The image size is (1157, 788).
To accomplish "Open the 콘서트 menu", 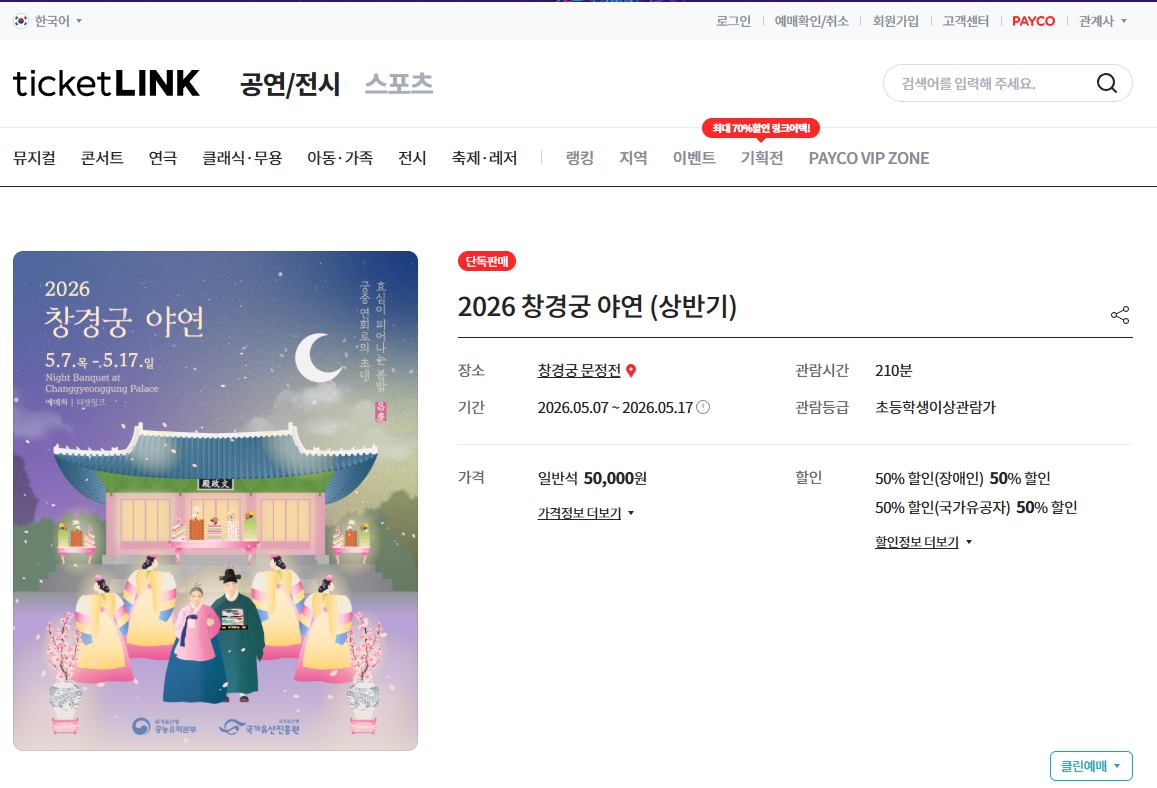I will pos(102,158).
